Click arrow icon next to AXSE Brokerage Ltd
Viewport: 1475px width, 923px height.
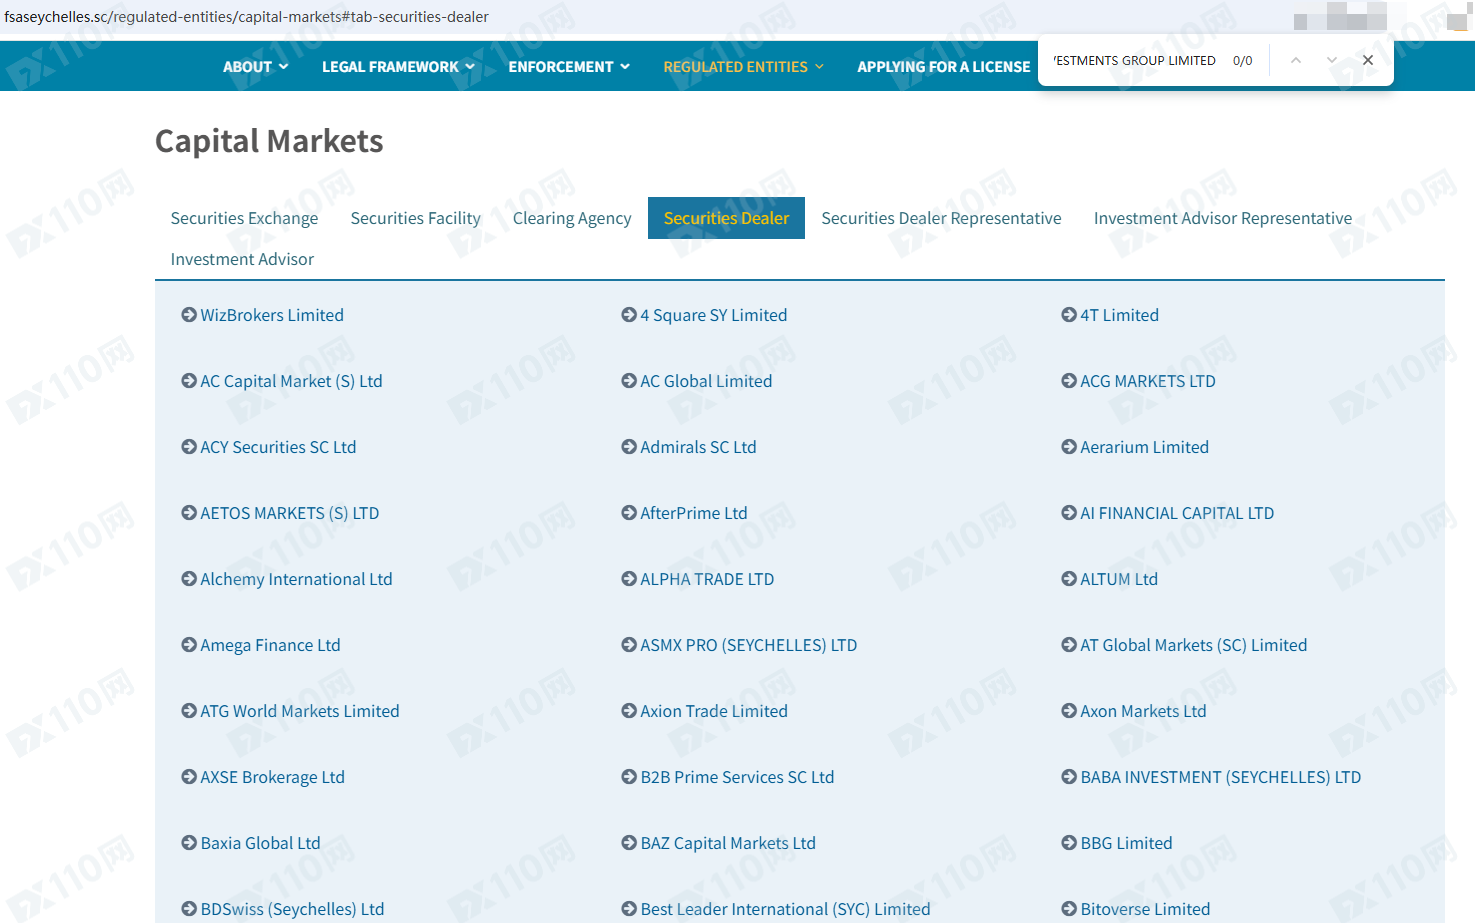tap(188, 777)
